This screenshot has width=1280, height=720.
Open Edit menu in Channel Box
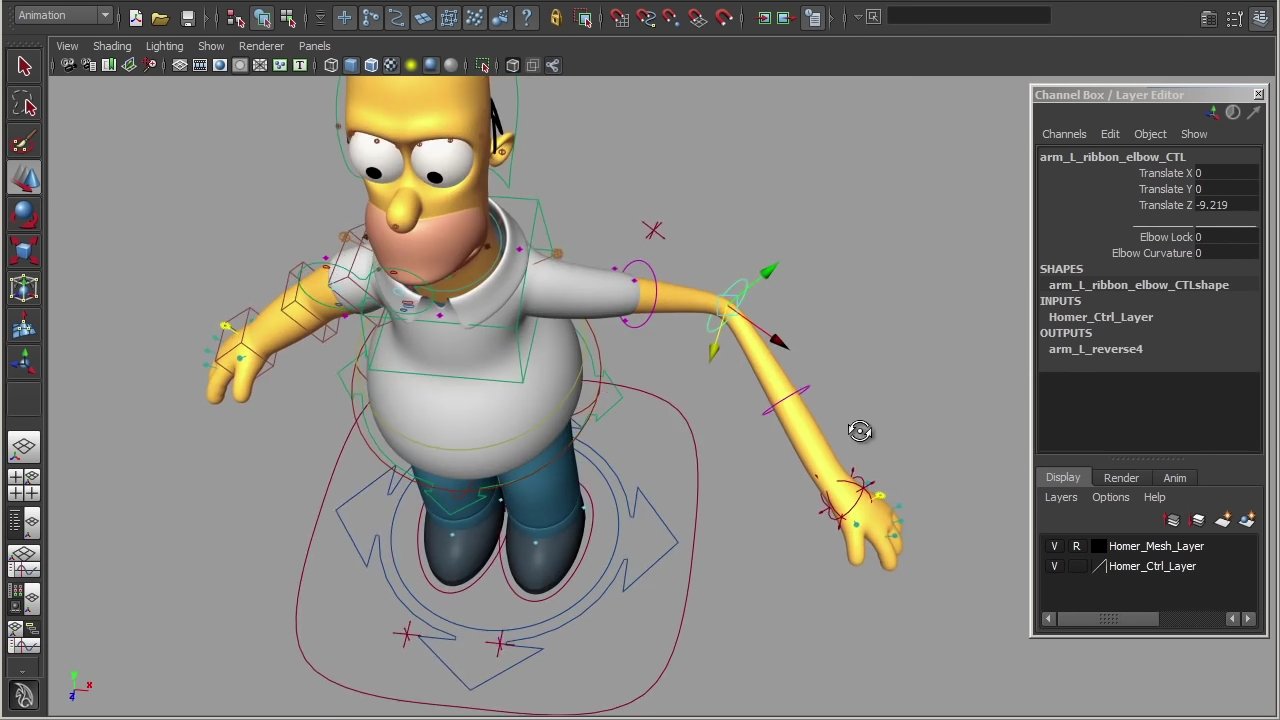(1110, 134)
